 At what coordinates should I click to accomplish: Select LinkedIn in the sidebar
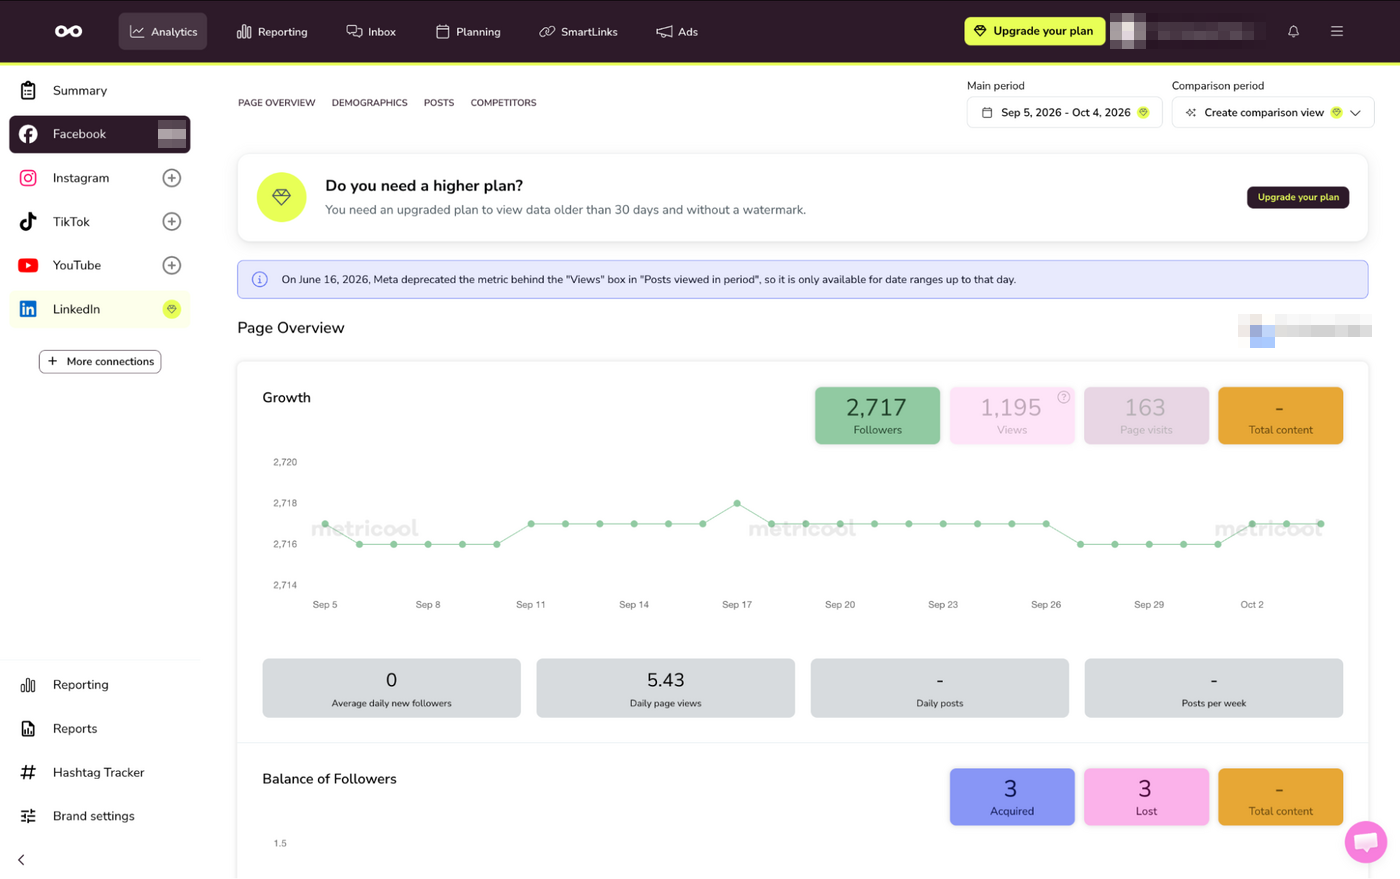(100, 309)
